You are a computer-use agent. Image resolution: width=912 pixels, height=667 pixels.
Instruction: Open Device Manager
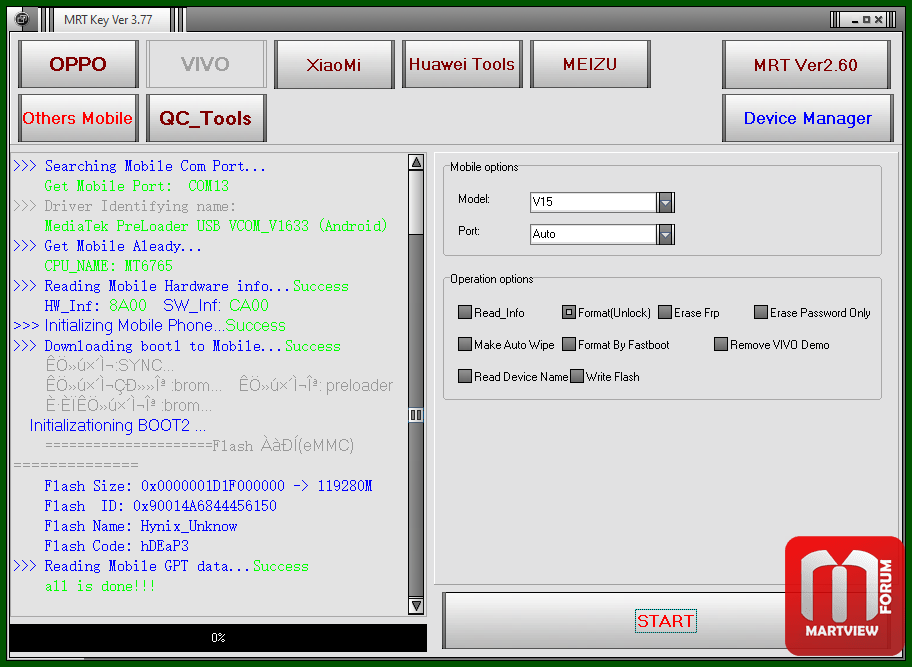tap(807, 118)
